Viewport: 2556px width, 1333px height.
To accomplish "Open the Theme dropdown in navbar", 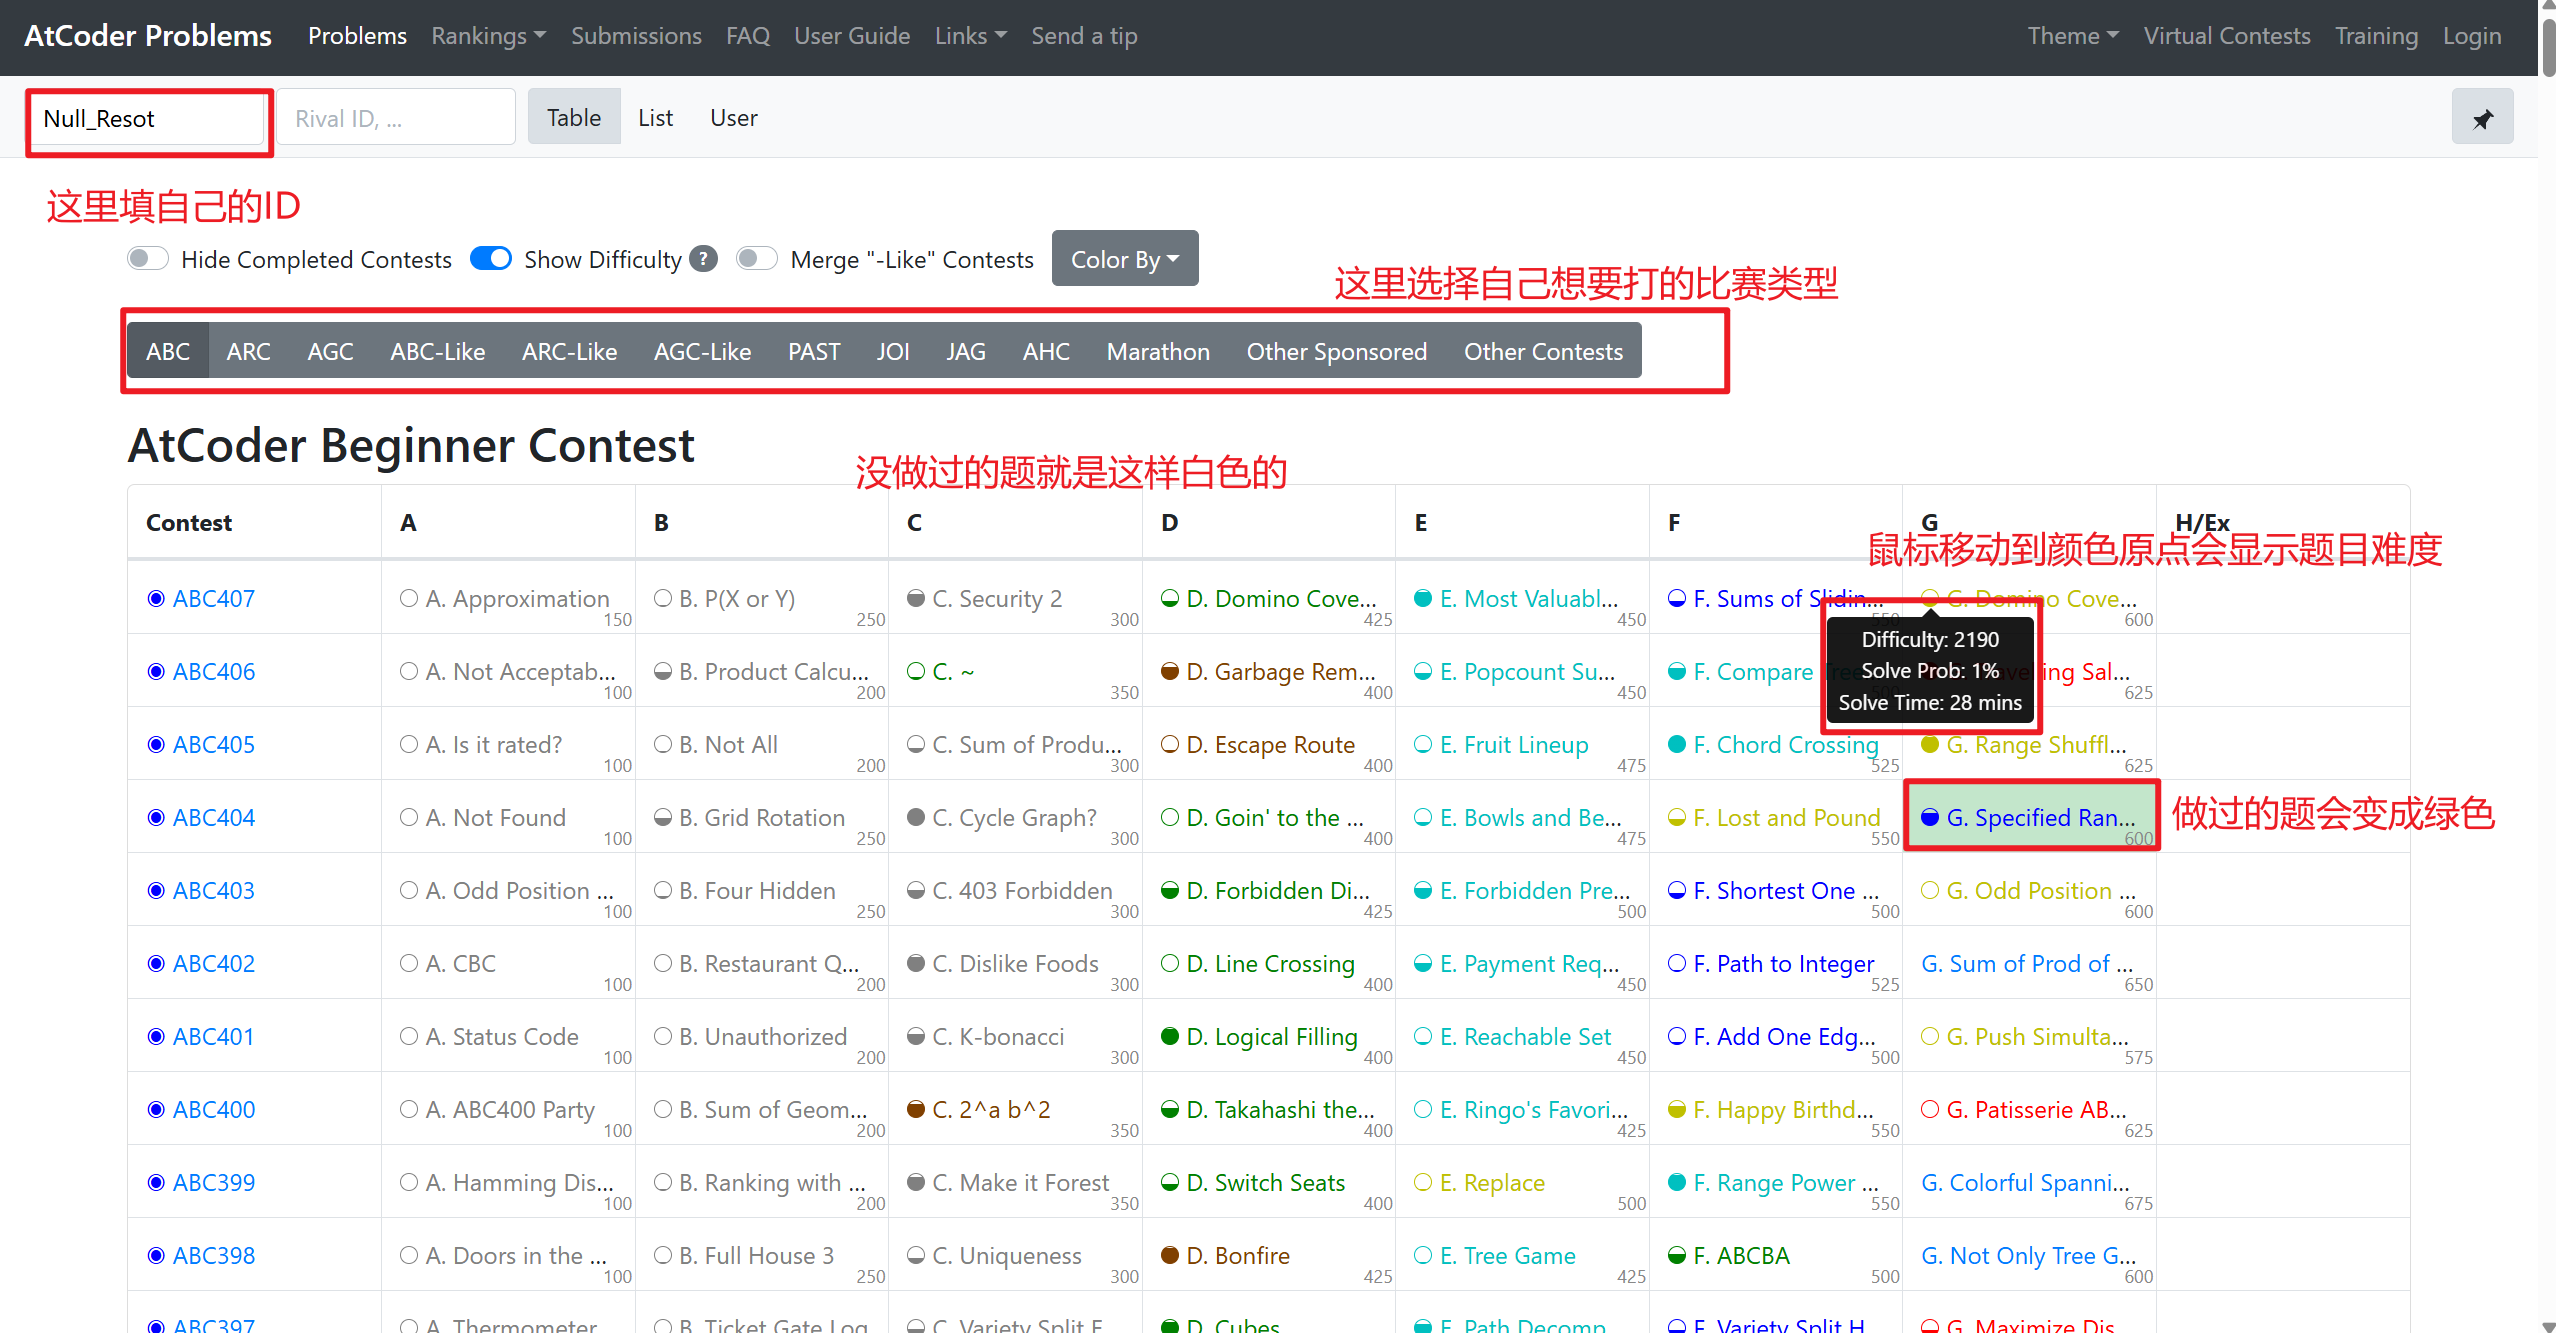I will 2072,36.
